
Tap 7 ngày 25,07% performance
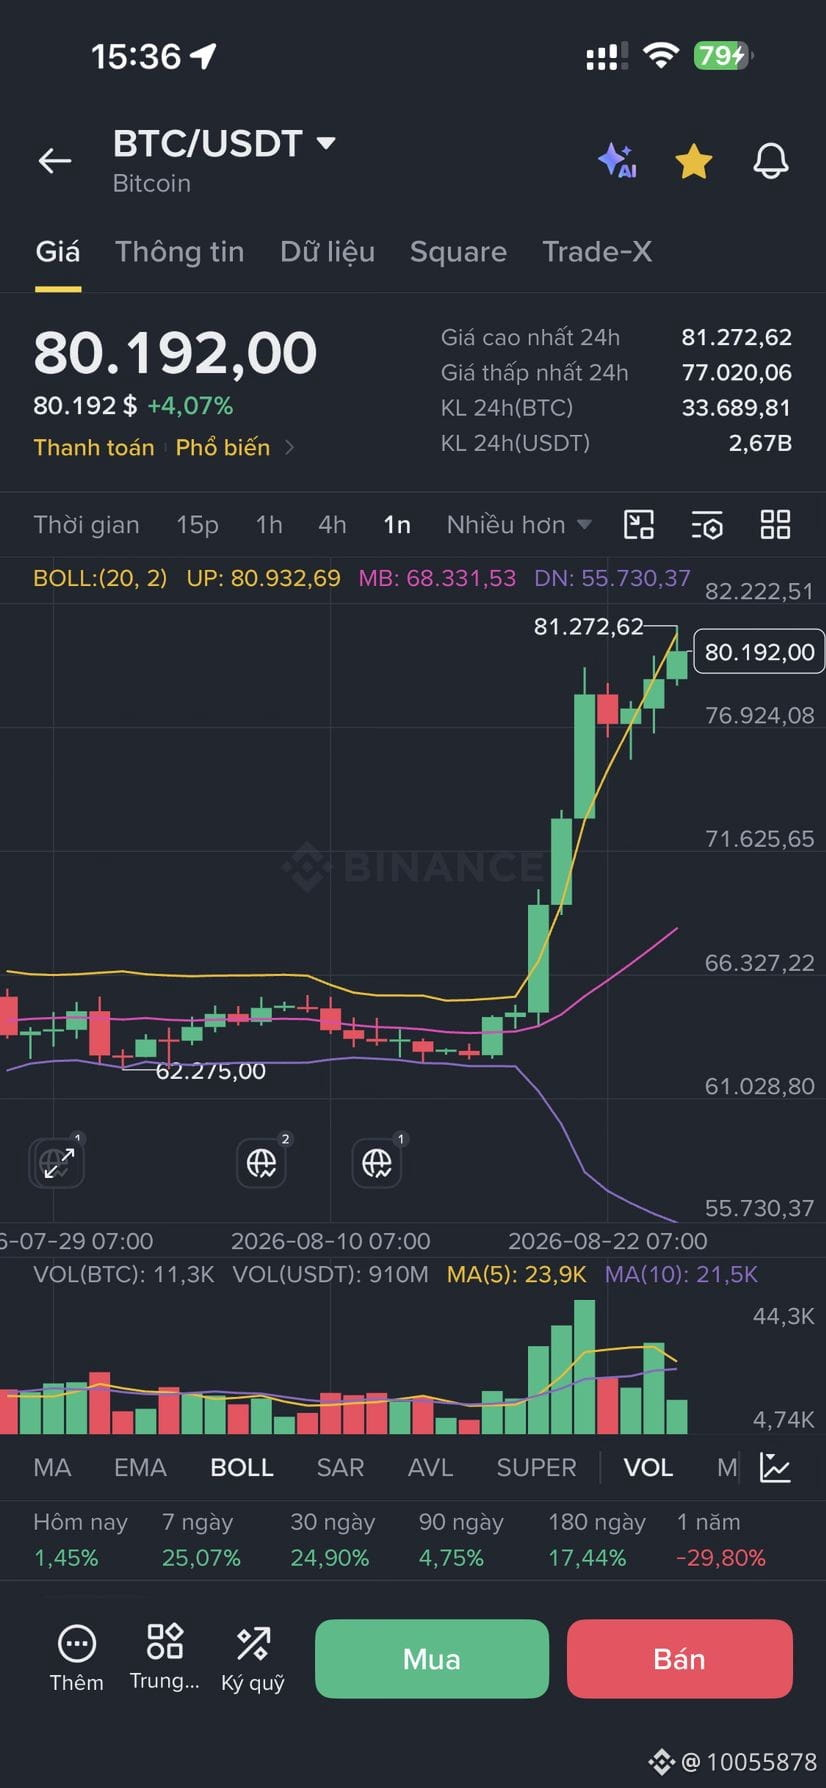pos(201,1539)
